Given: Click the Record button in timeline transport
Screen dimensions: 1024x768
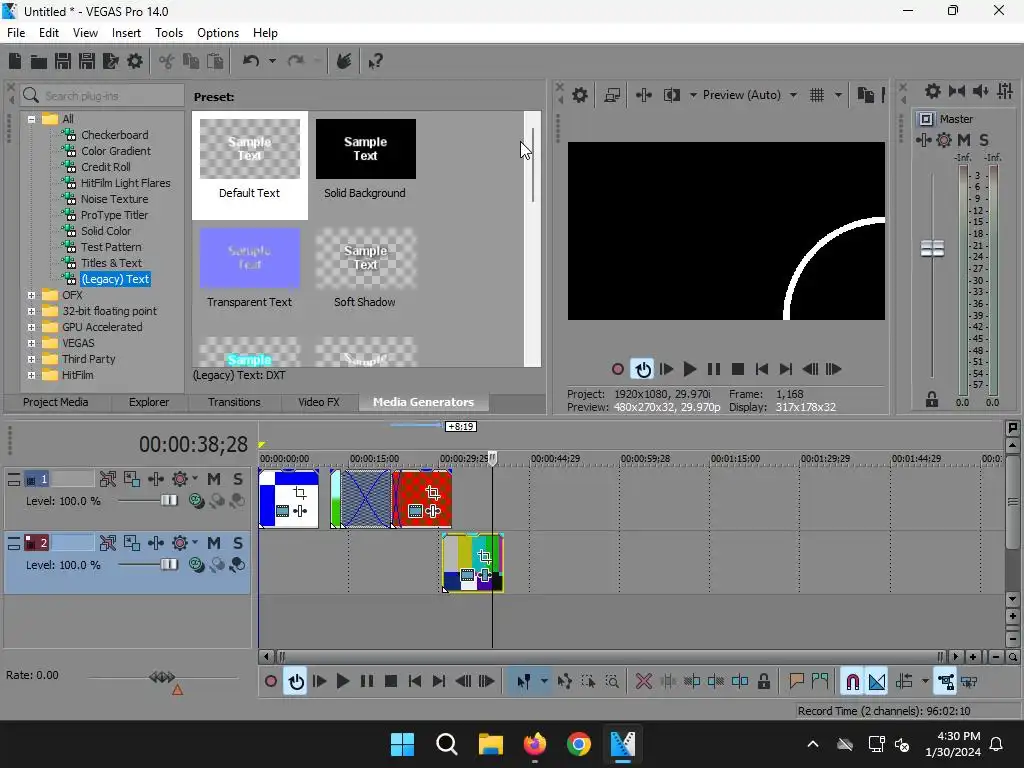Looking at the screenshot, I should click(x=270, y=682).
